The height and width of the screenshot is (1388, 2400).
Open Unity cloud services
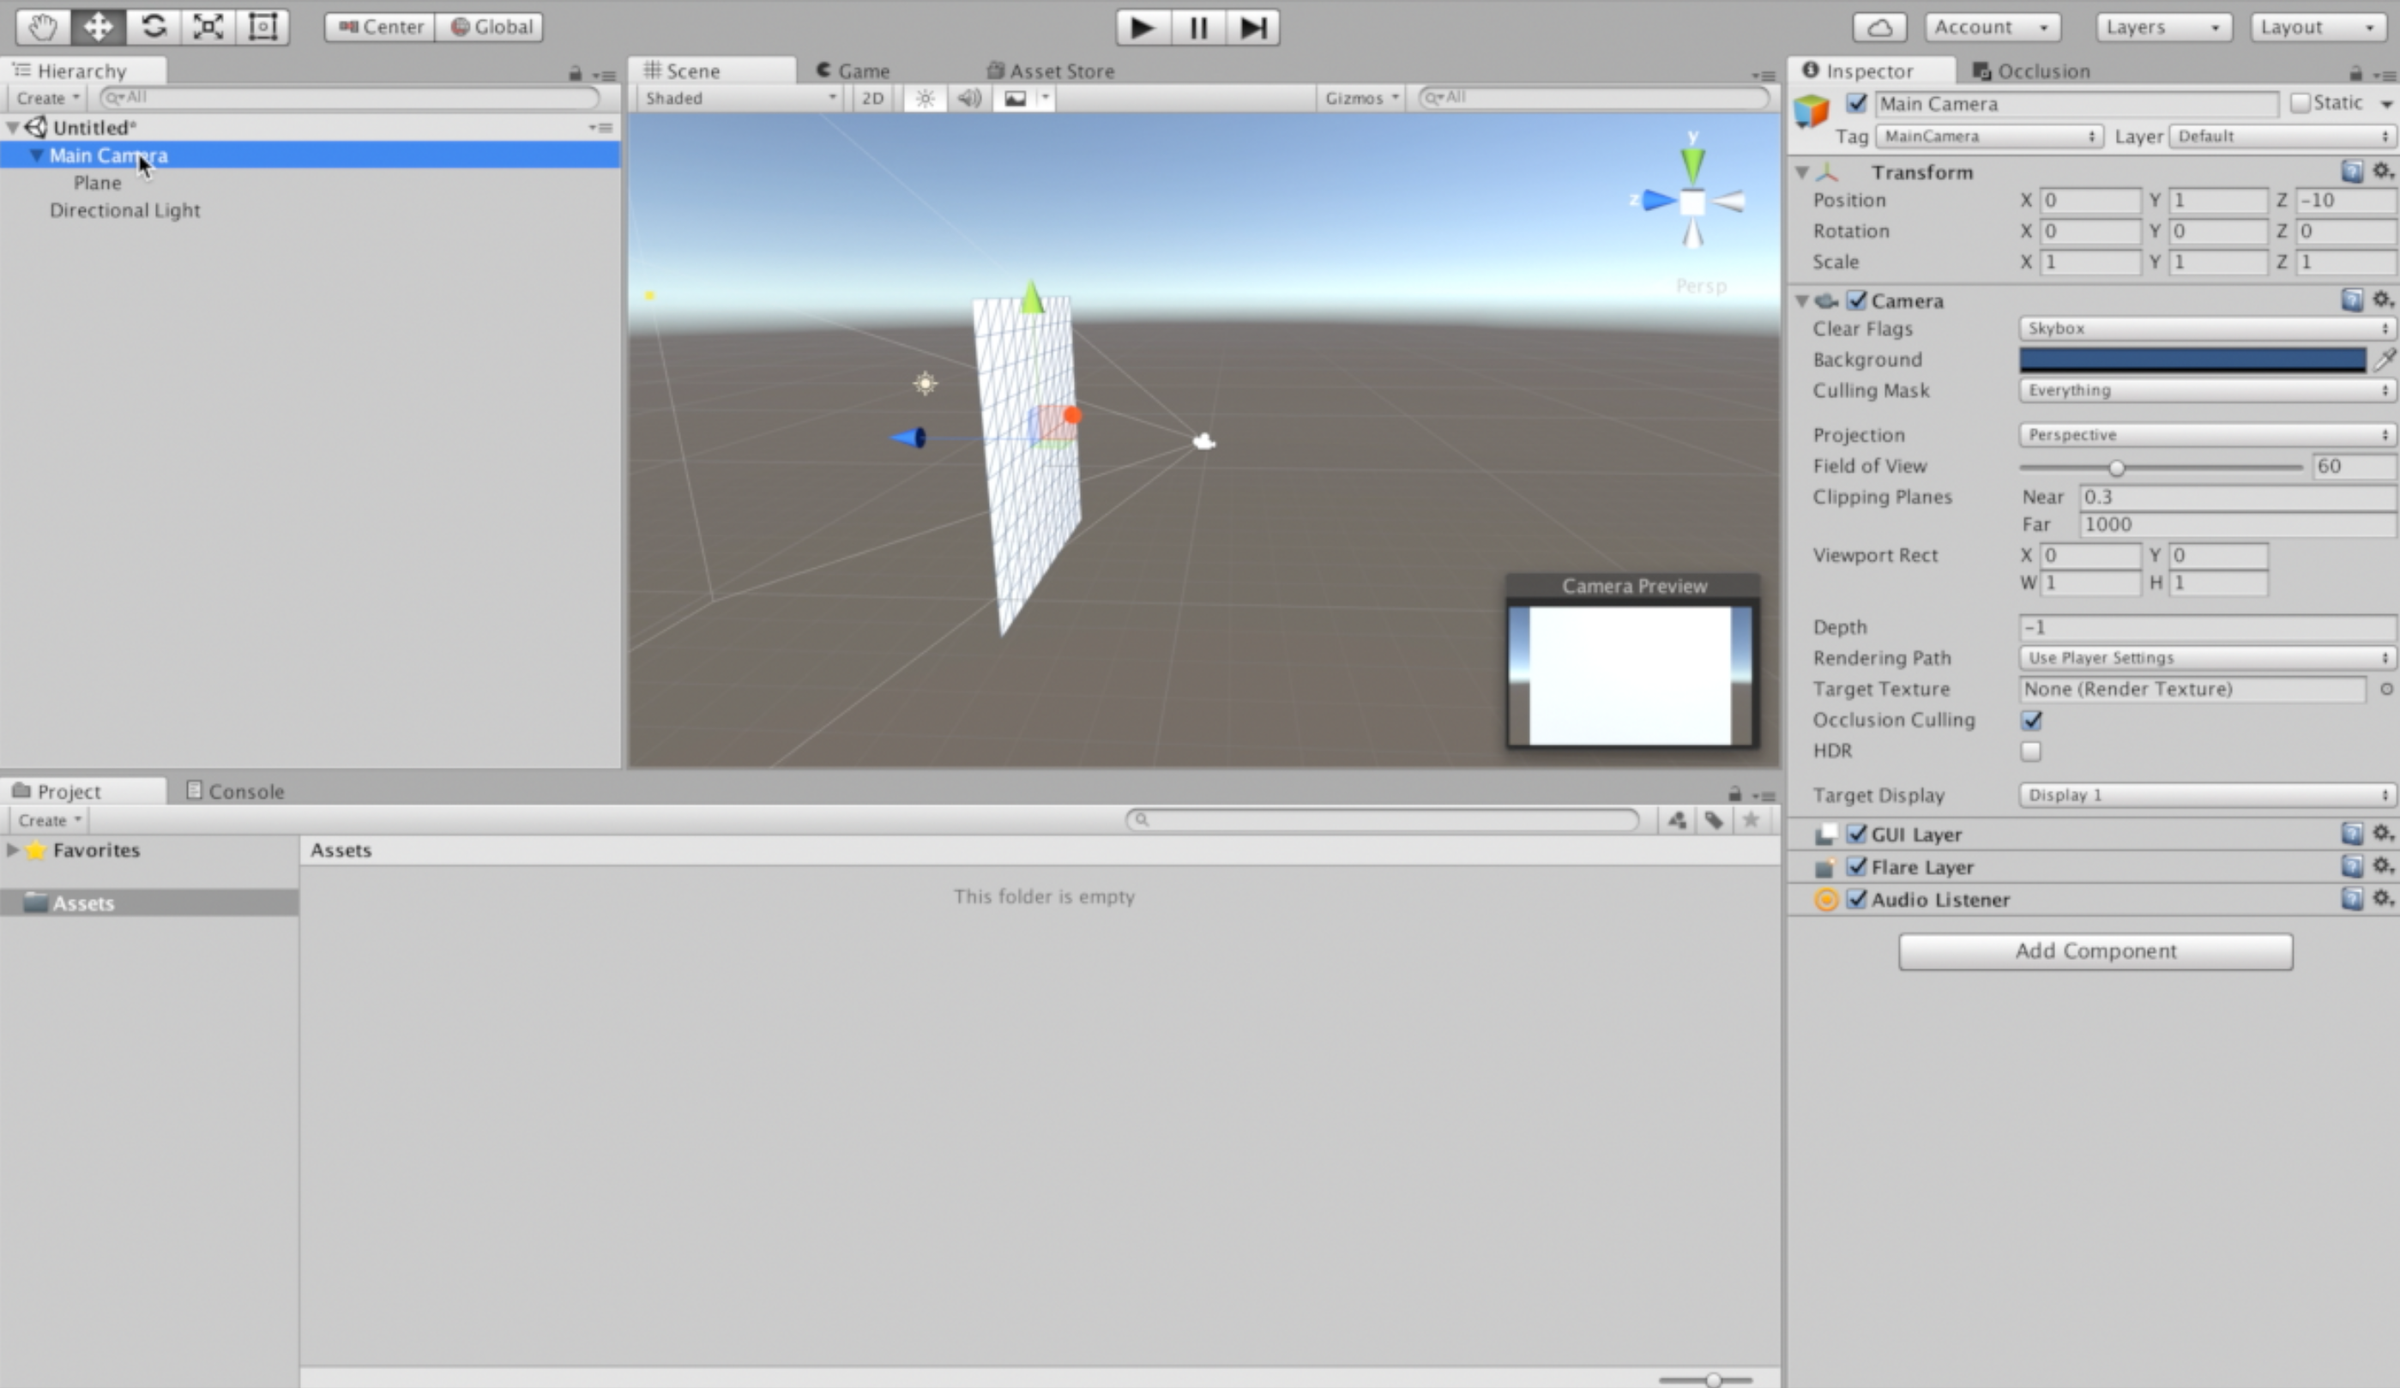click(1879, 27)
